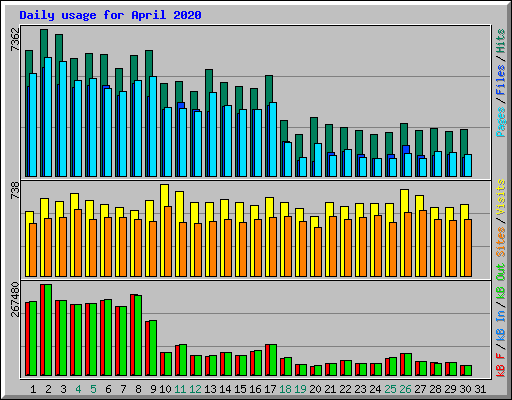This screenshot has height=400, width=512.
Task: Select green weekend day label 18
Action: click(x=285, y=389)
